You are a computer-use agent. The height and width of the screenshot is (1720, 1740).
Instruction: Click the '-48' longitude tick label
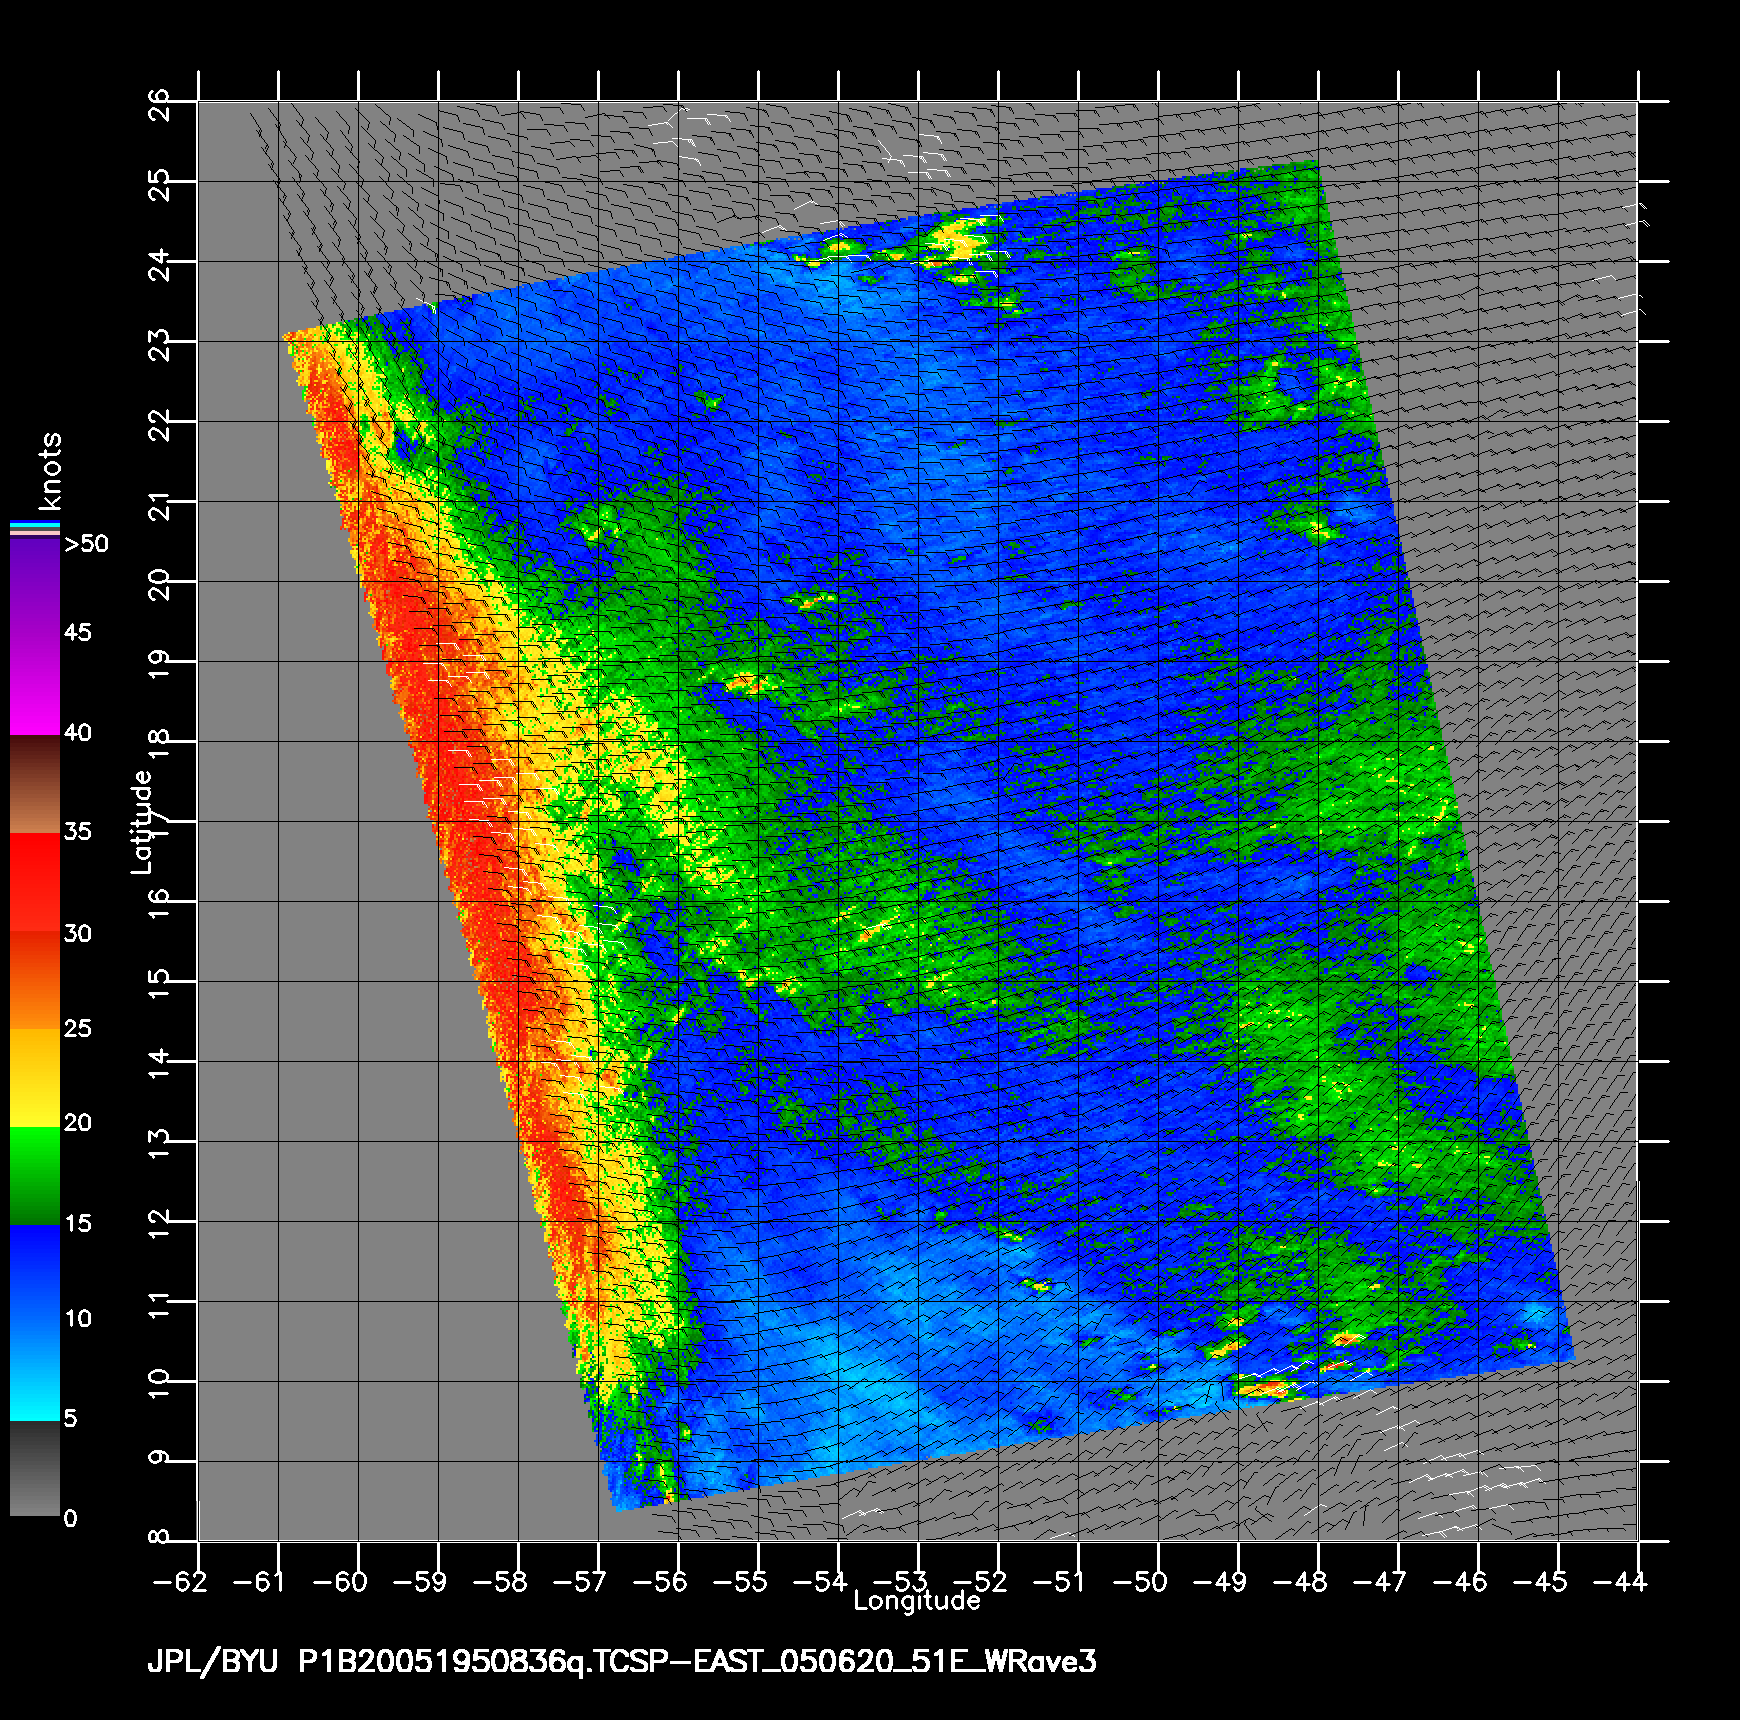[x=1300, y=1582]
